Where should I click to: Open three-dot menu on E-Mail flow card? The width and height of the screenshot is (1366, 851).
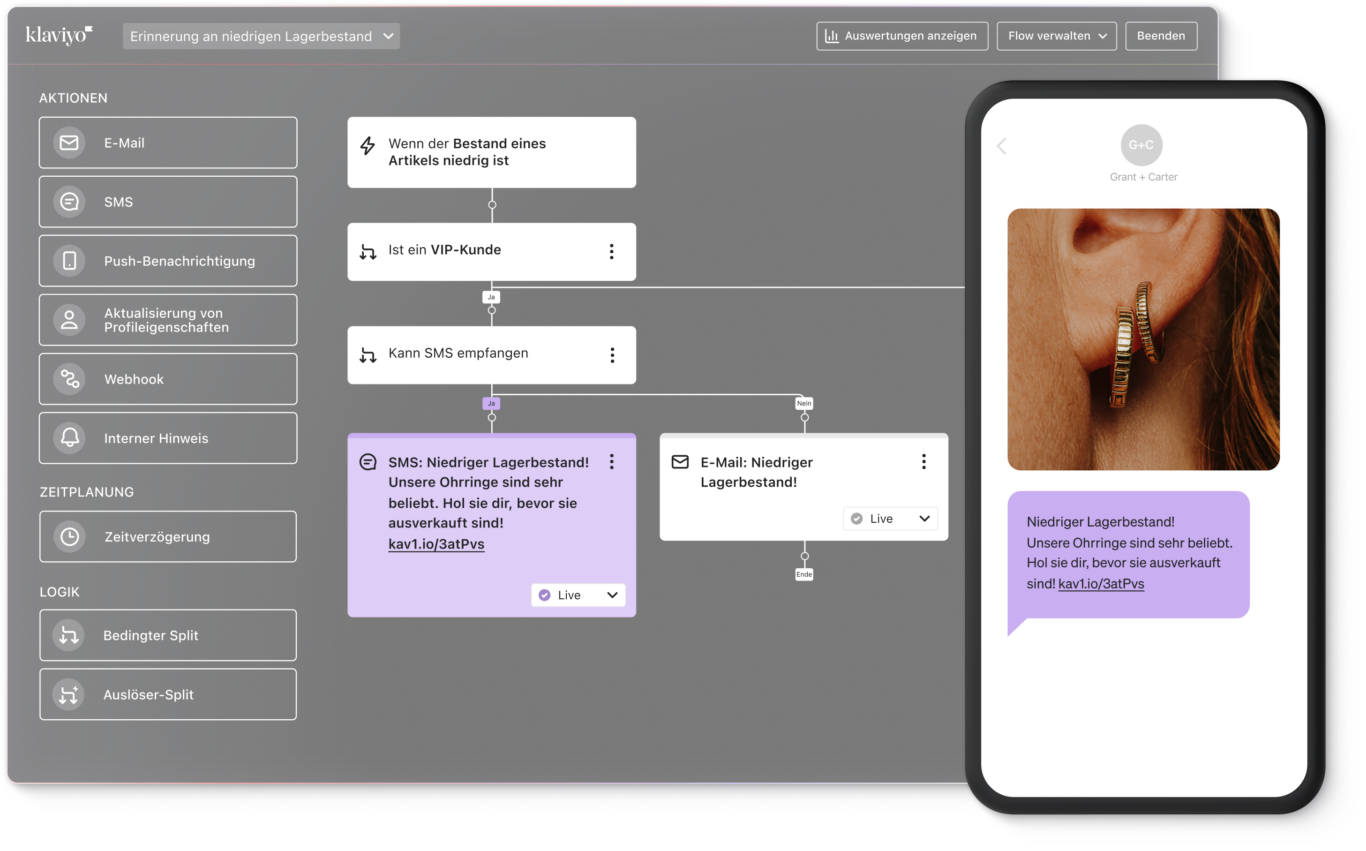click(x=924, y=462)
